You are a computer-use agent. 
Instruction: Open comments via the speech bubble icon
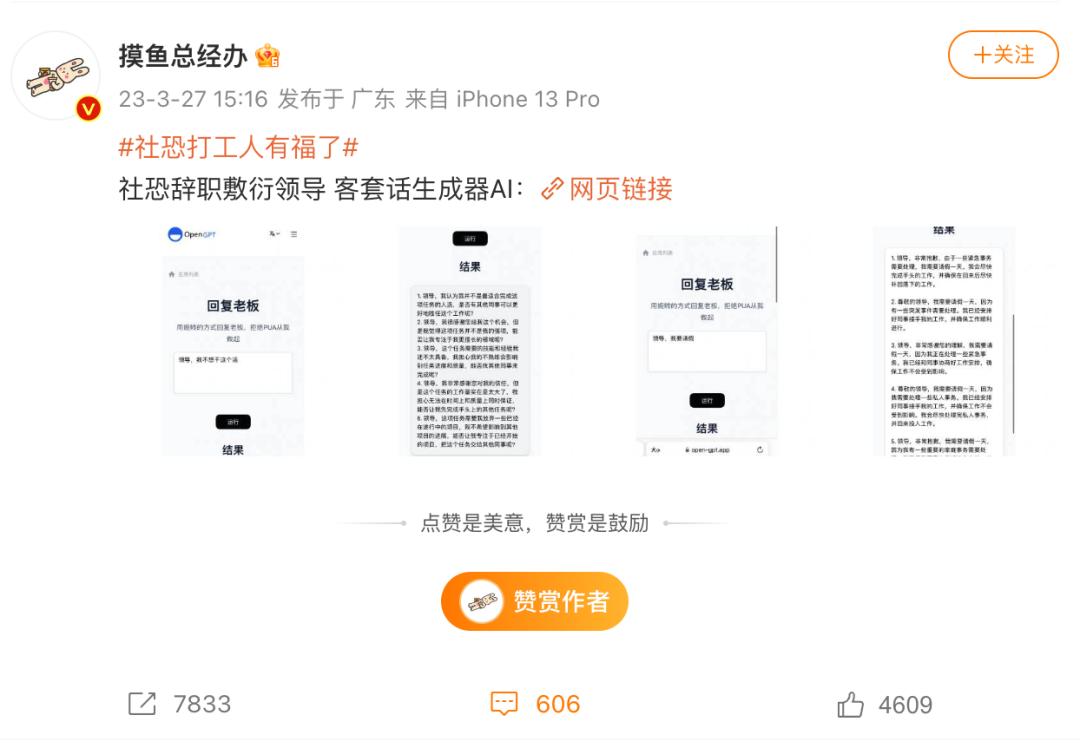click(x=504, y=704)
